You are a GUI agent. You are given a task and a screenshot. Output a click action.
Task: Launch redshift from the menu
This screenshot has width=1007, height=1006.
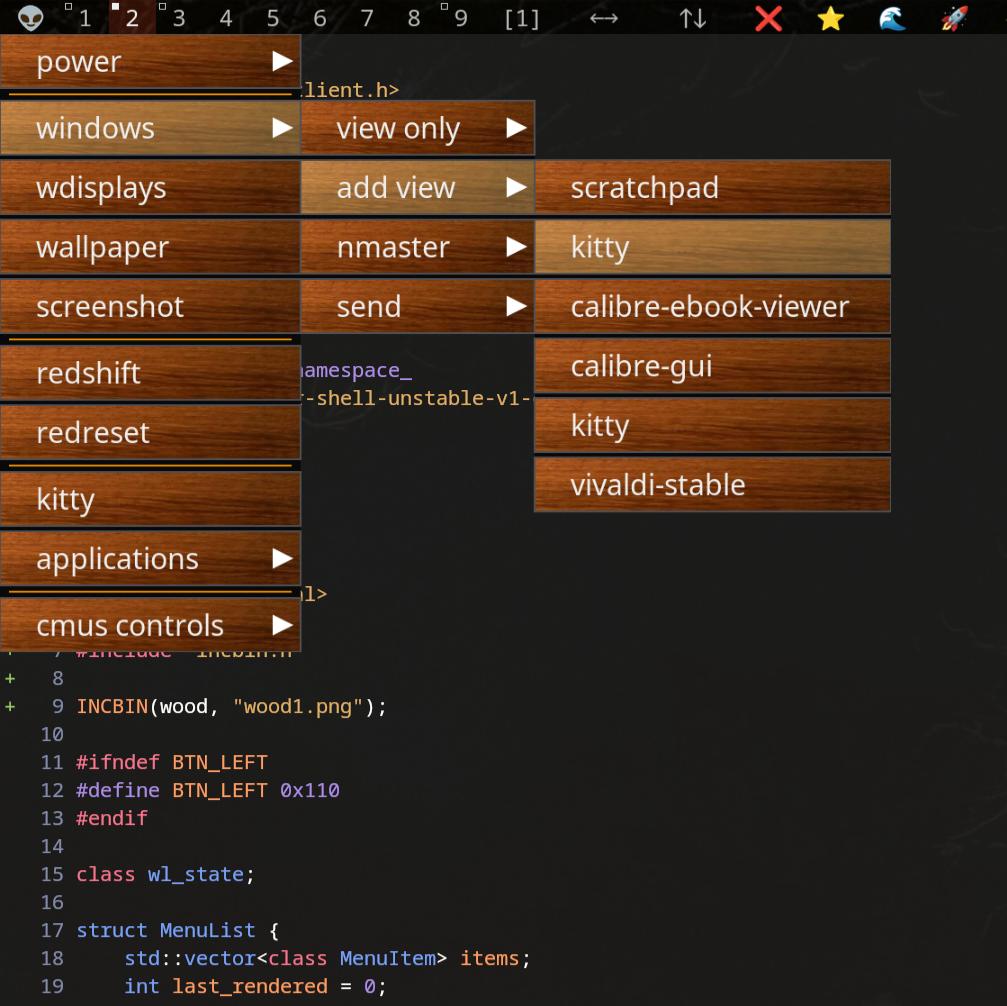point(150,373)
